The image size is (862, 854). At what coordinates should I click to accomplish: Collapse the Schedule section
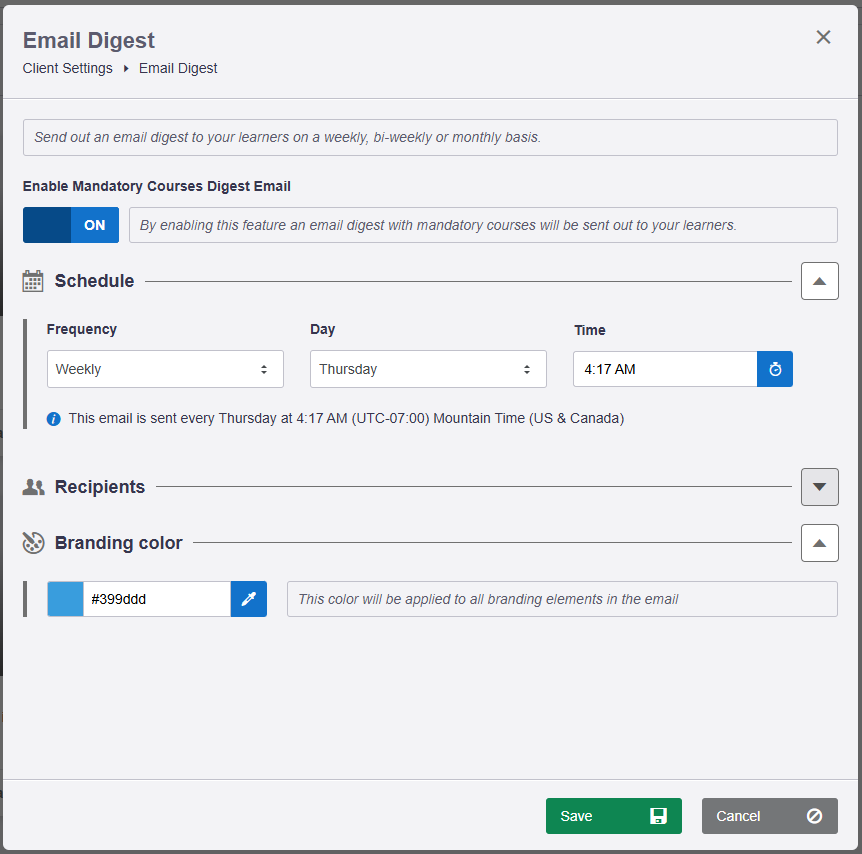[x=819, y=281]
